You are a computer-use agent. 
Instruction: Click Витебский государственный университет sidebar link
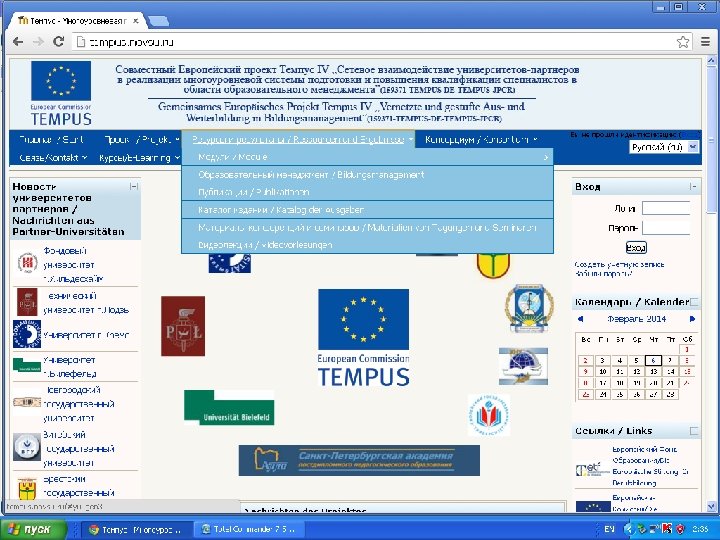coord(79,449)
